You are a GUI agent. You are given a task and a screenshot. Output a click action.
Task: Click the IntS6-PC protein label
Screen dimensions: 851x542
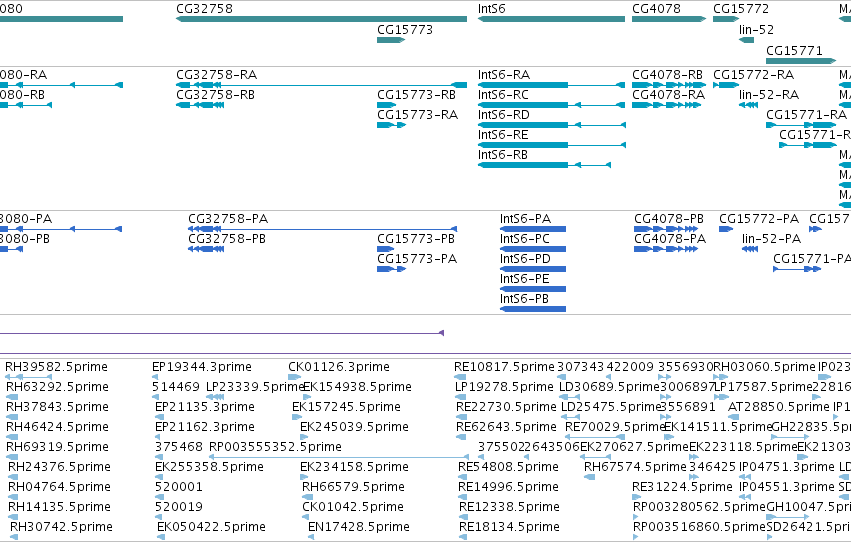tap(525, 239)
